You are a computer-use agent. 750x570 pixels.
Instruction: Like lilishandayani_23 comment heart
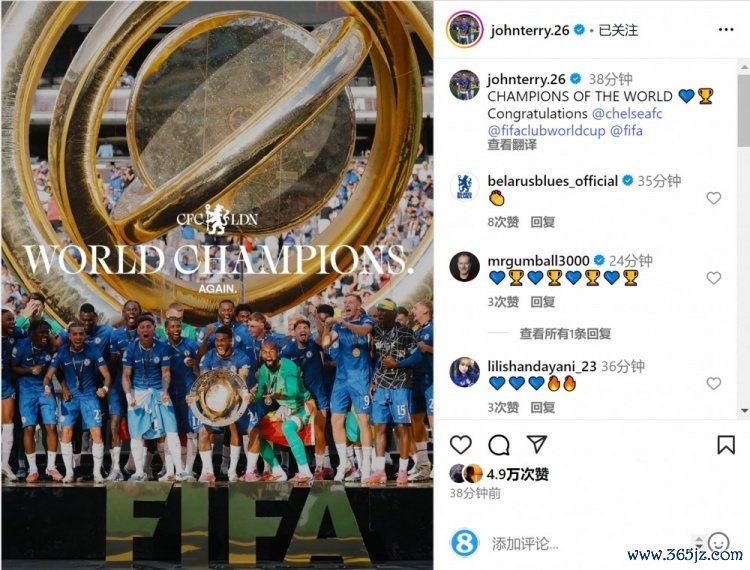tap(713, 383)
